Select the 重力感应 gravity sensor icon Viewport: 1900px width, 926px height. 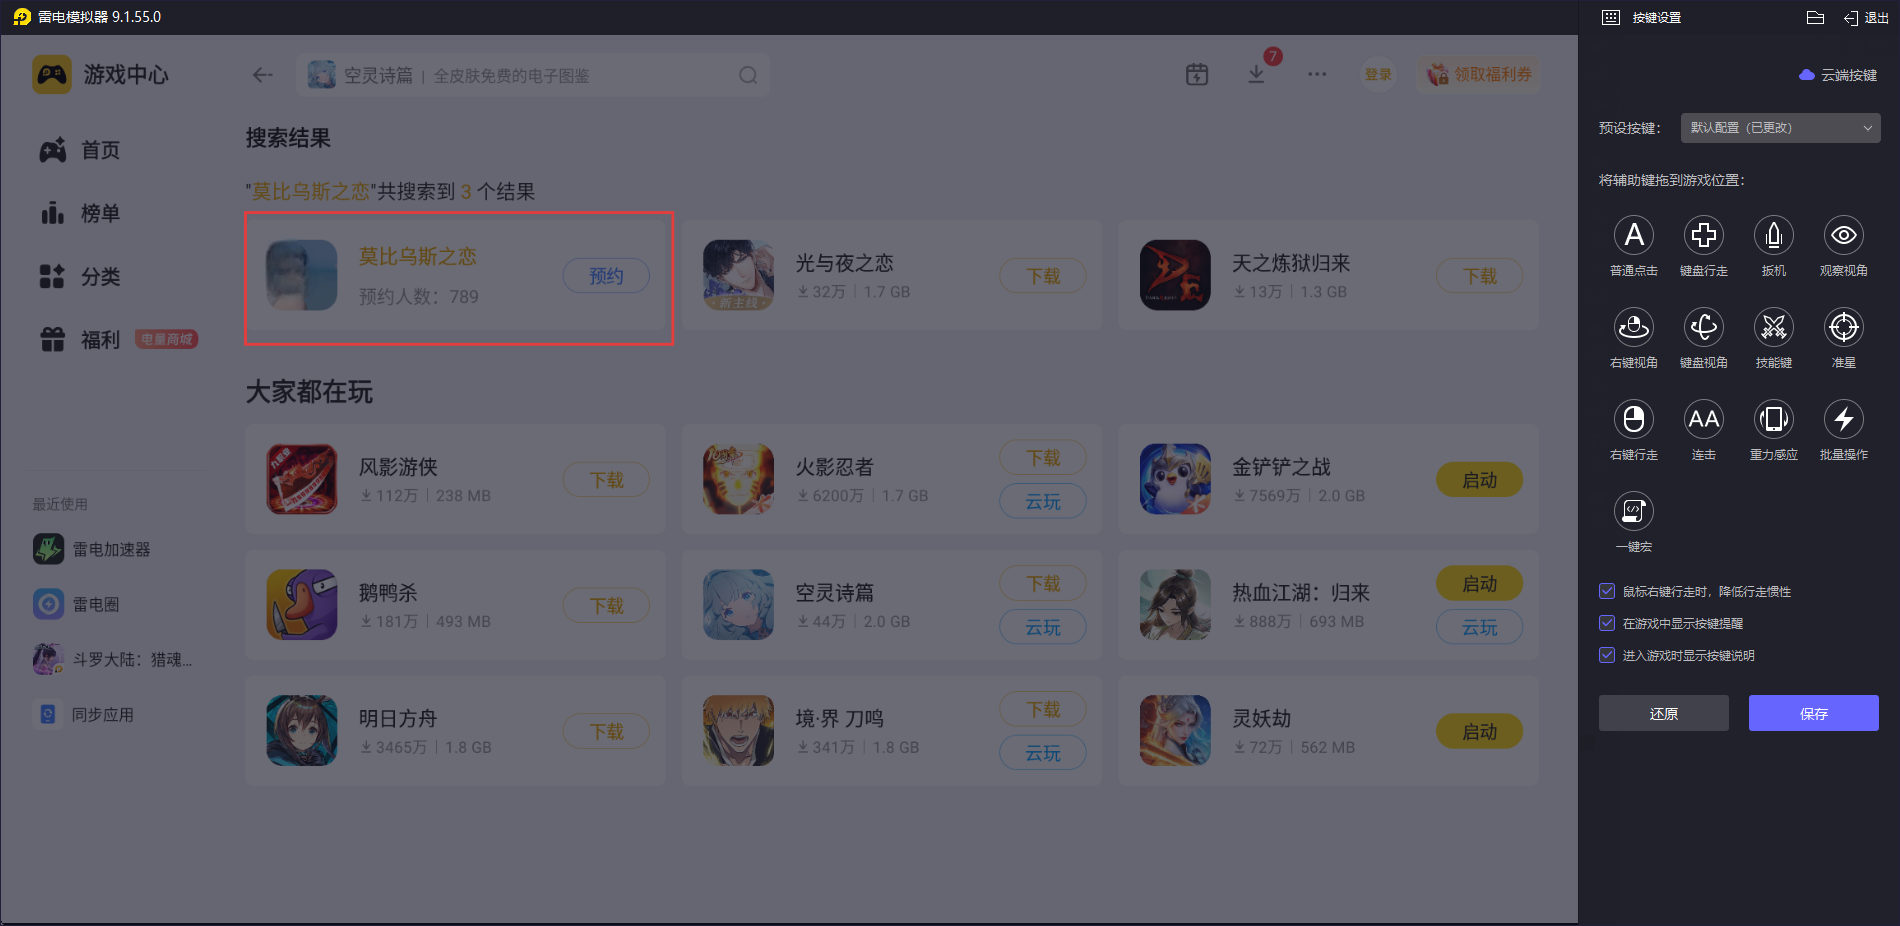pyautogui.click(x=1773, y=419)
